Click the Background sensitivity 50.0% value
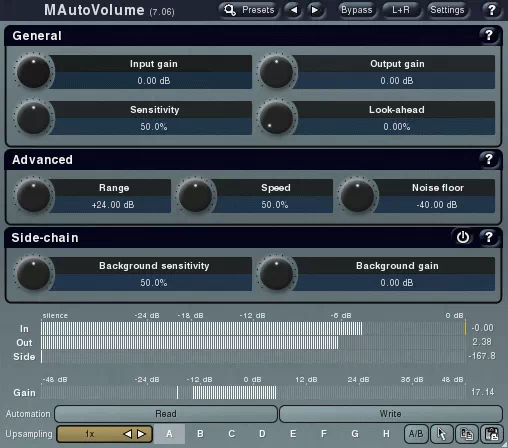Image resolution: width=508 pixels, height=448 pixels. 153,283
